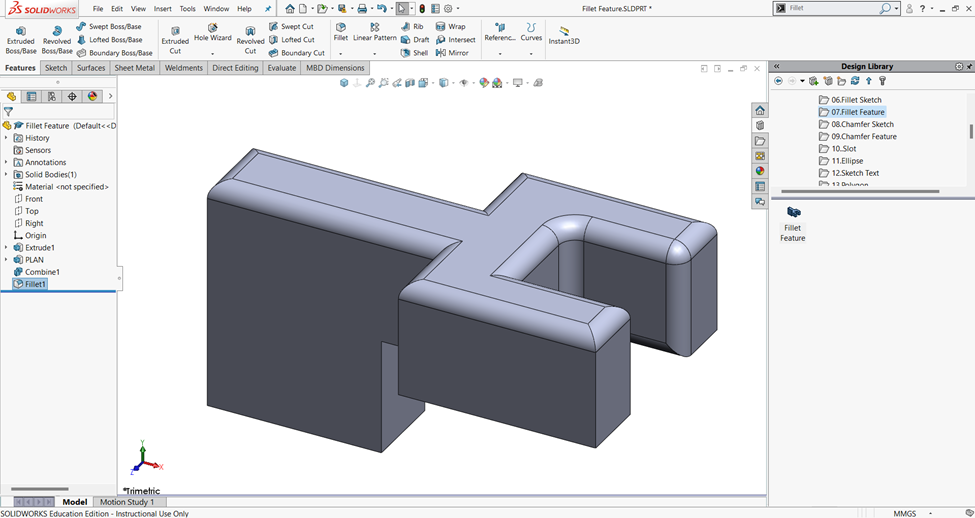Screen dimensions: 975x518
Task: Open the Curves dropdown arrow
Action: [x=531, y=54]
